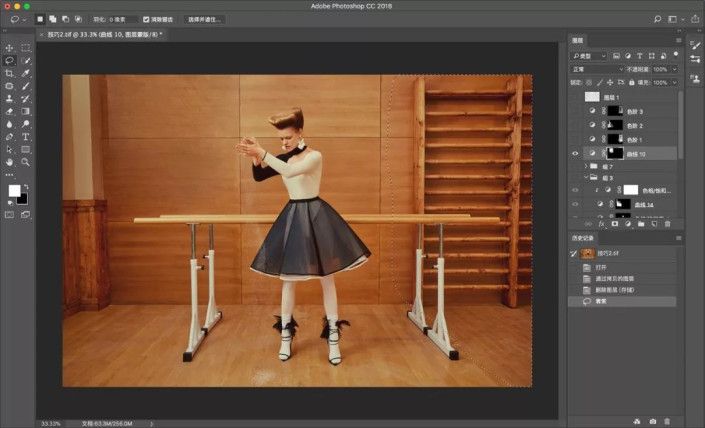Select the Crop tool

coord(9,73)
